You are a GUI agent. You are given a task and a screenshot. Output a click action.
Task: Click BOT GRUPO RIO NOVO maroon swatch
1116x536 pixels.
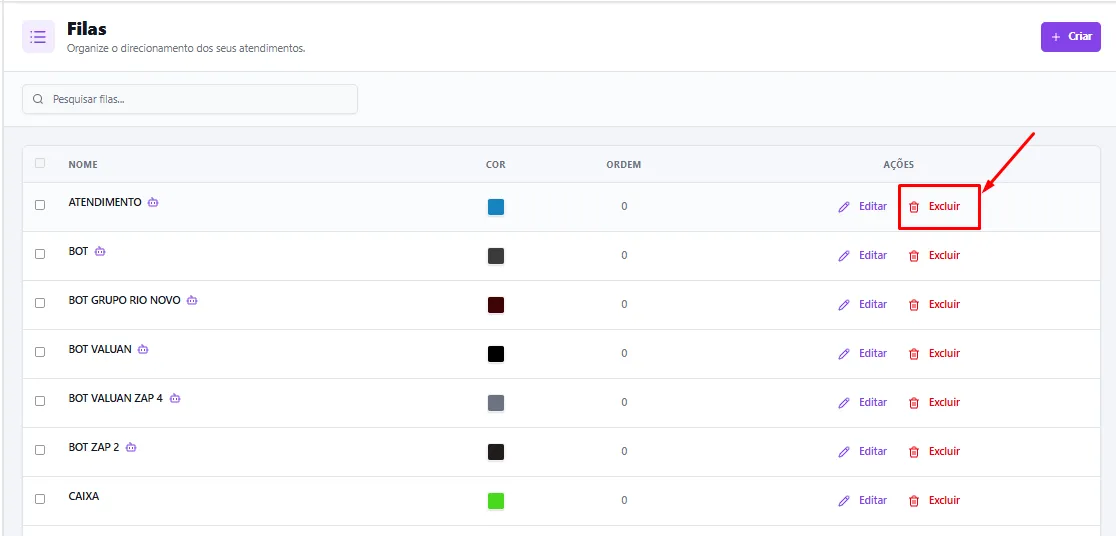pos(496,305)
